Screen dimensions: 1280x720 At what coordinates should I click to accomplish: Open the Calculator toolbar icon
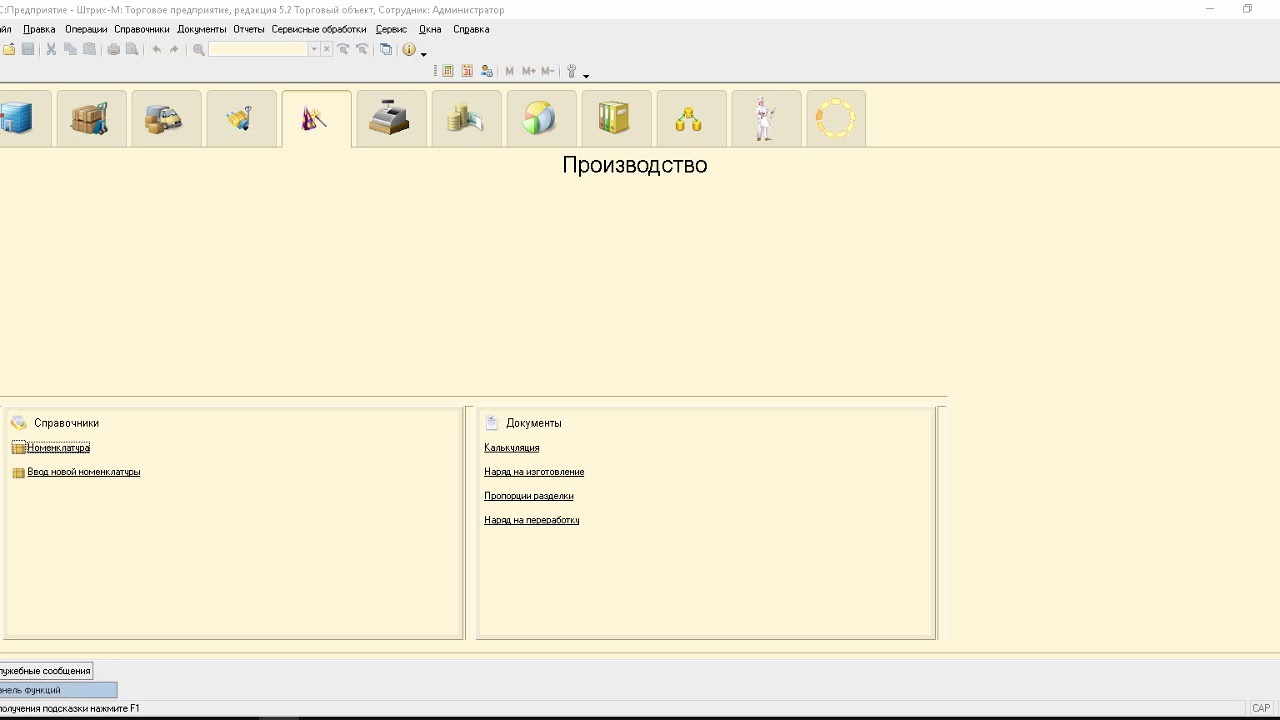pyautogui.click(x=448, y=71)
